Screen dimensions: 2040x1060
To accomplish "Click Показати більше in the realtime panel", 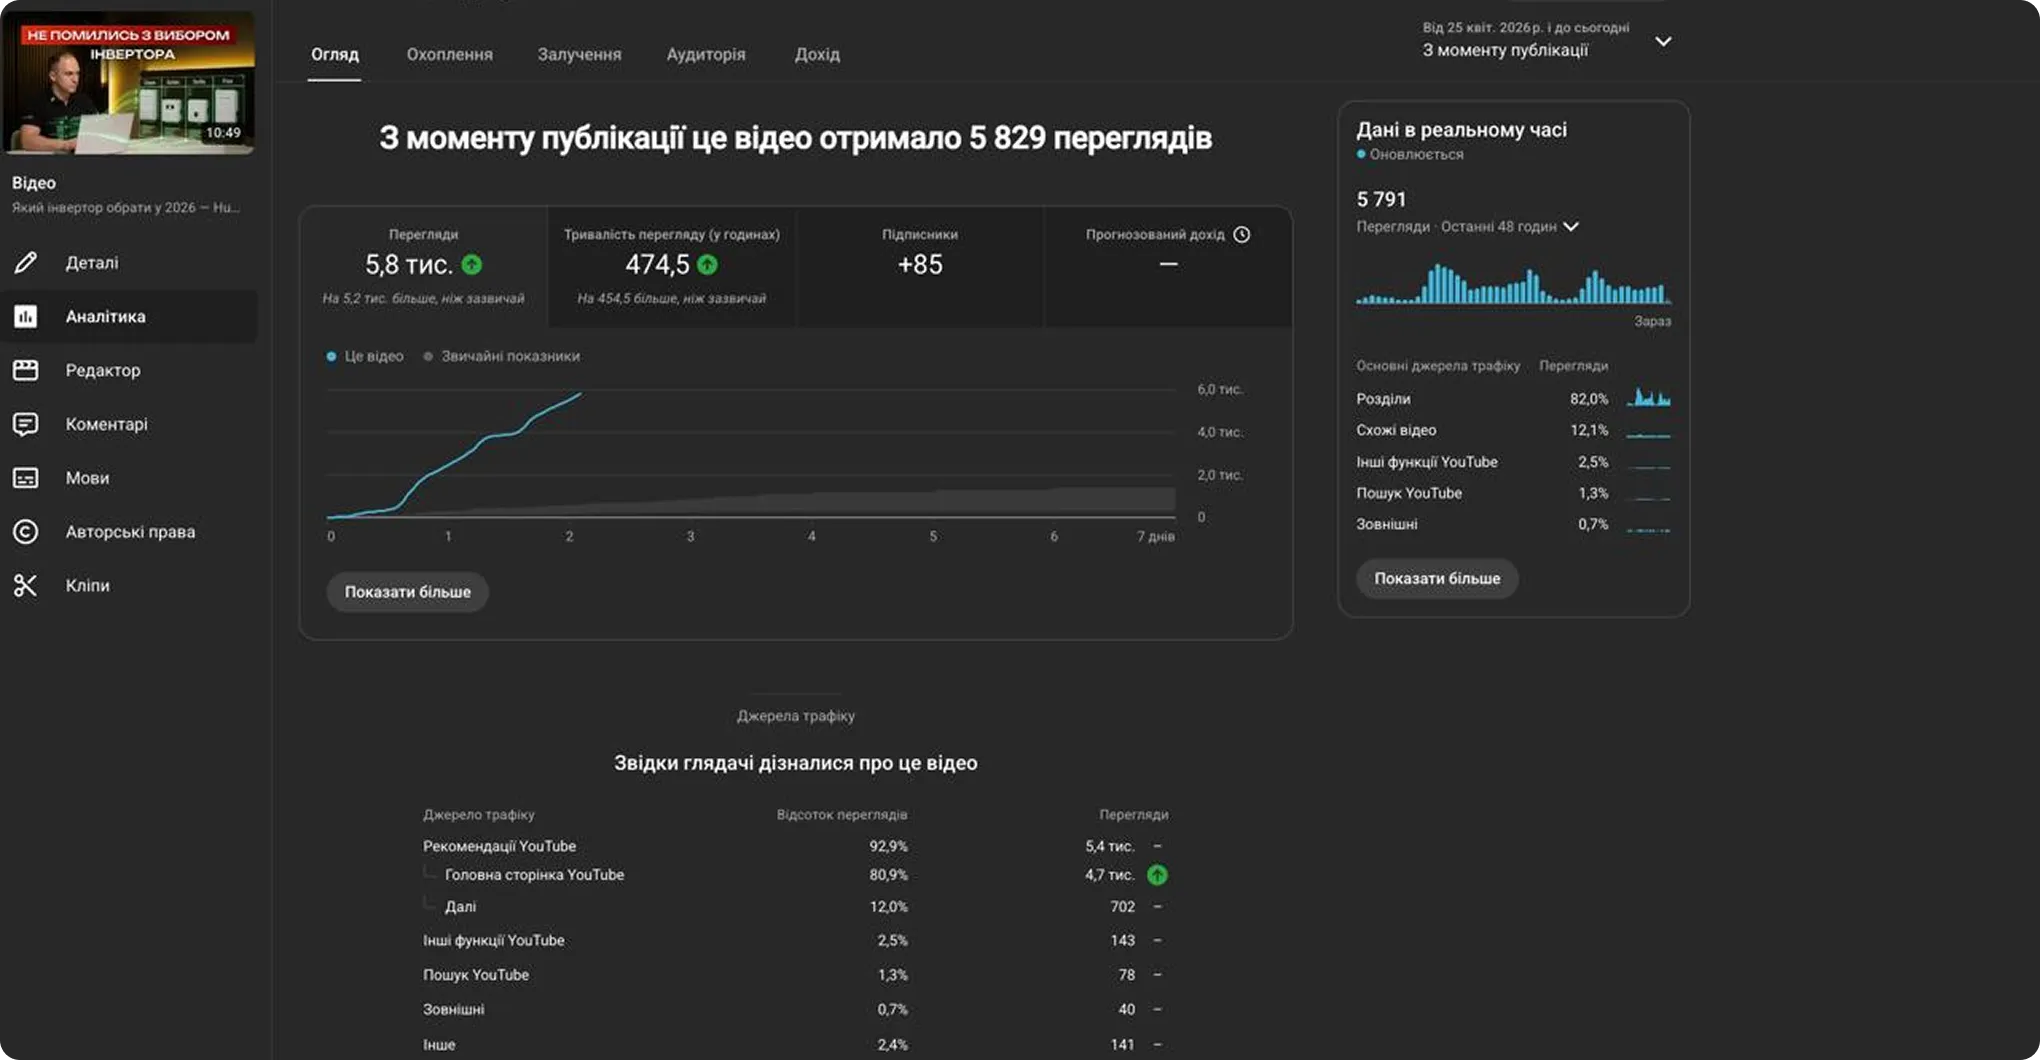I will 1437,579.
